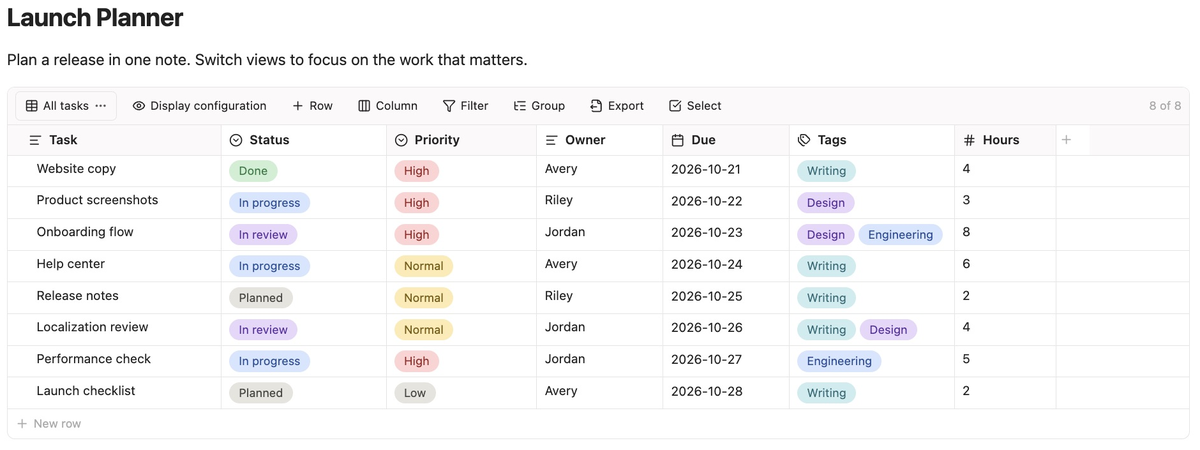Enable Select mode
1200x450 pixels.
[x=695, y=106]
